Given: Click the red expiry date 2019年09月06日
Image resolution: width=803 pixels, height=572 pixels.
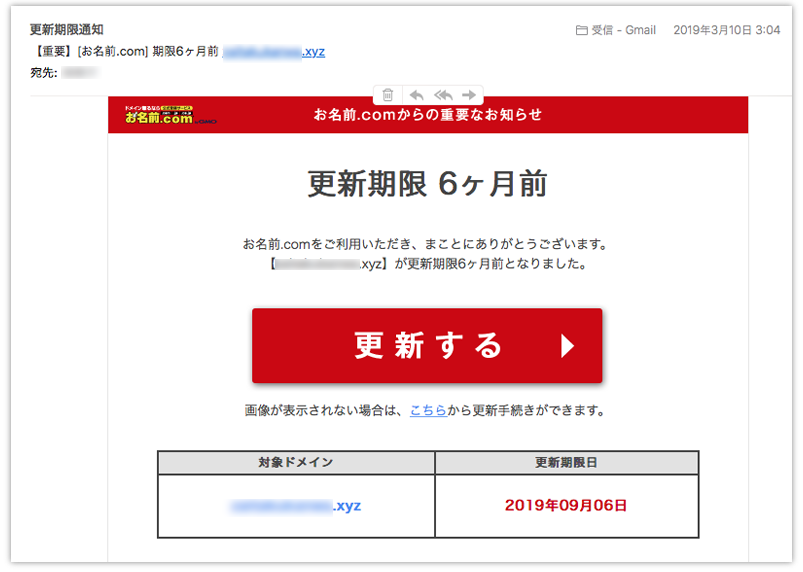Looking at the screenshot, I should click(x=566, y=506).
